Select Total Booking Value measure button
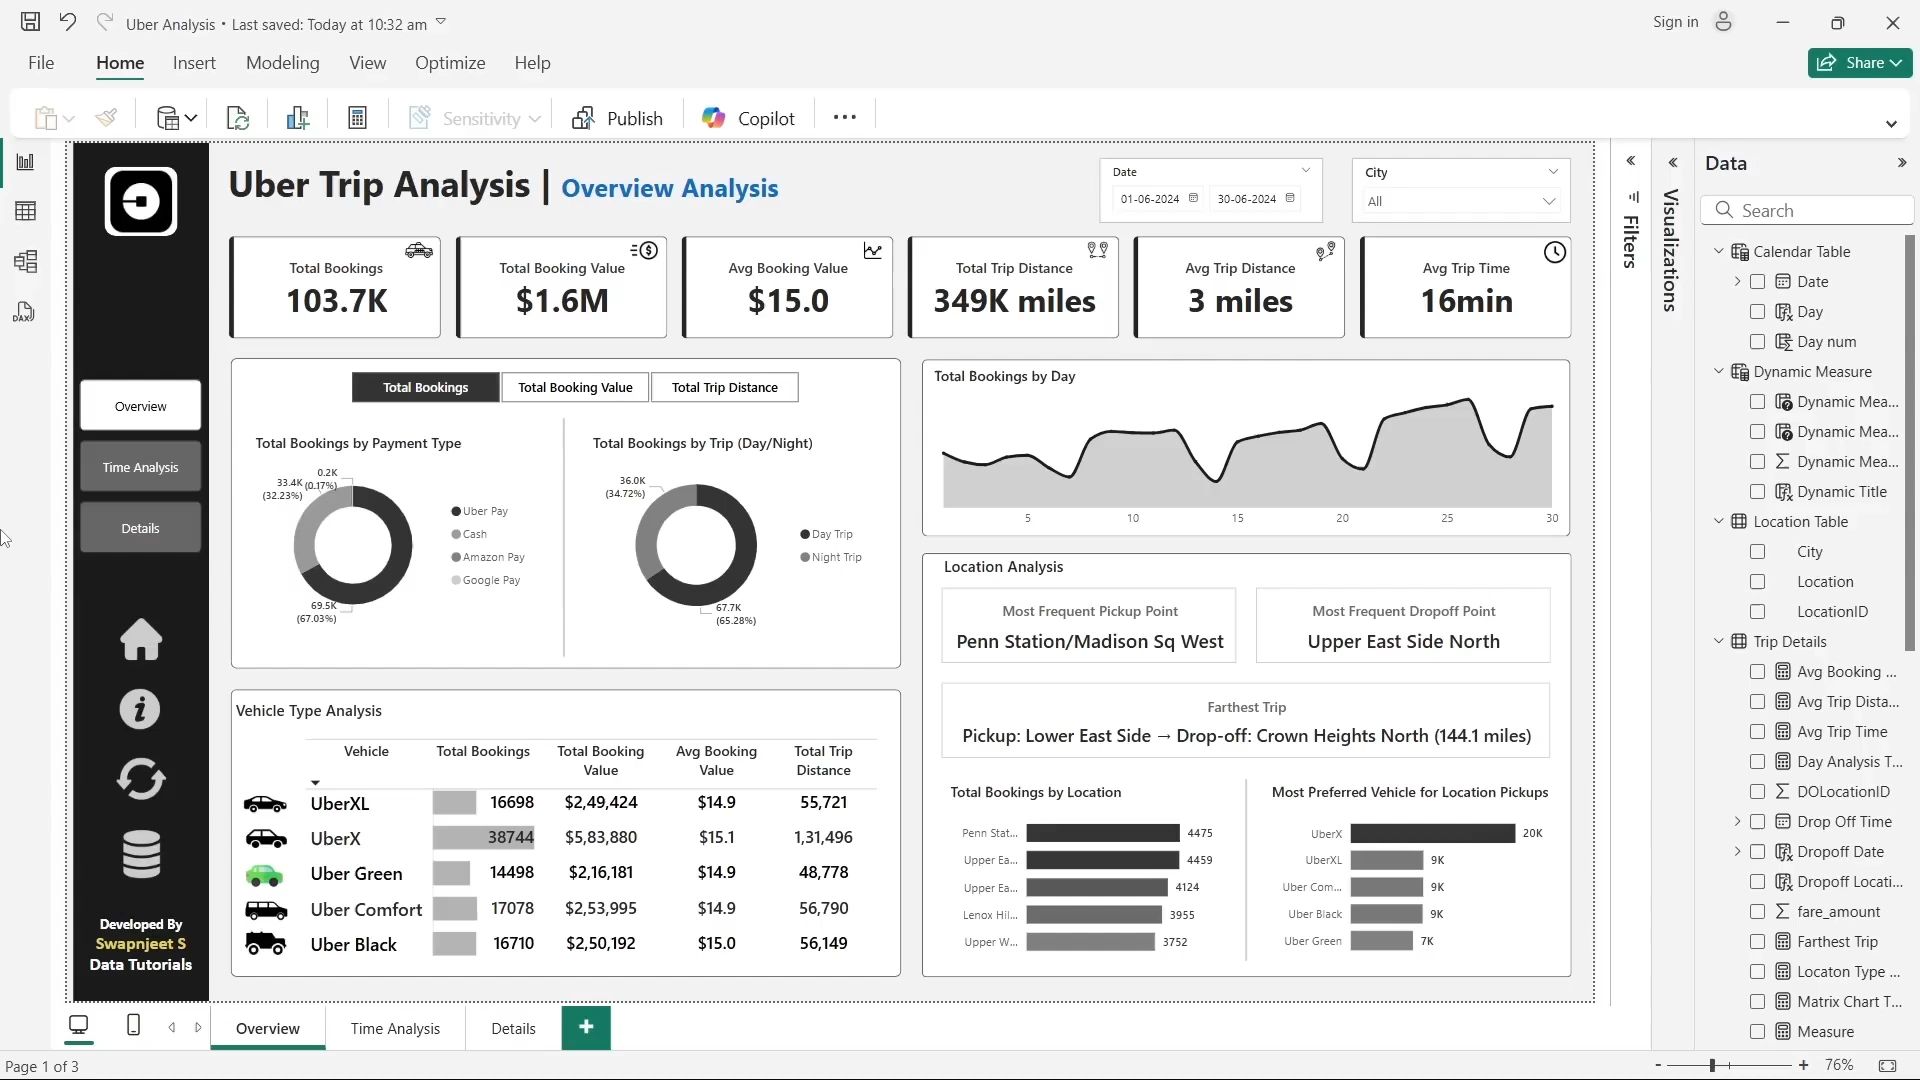Viewport: 1920px width, 1080px height. tap(575, 387)
